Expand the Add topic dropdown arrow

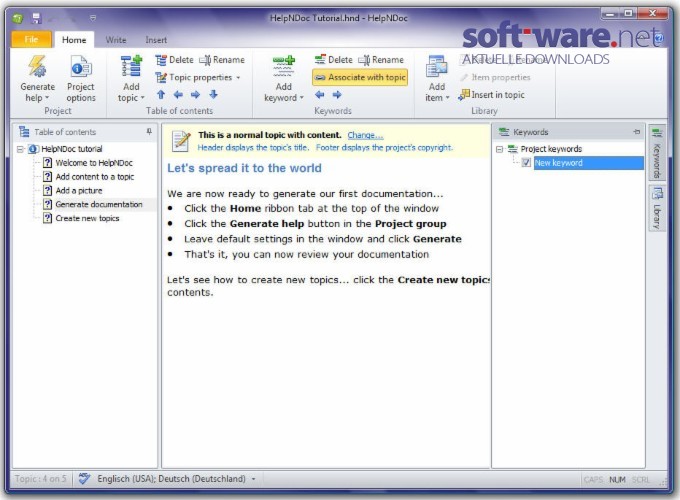(x=142, y=98)
